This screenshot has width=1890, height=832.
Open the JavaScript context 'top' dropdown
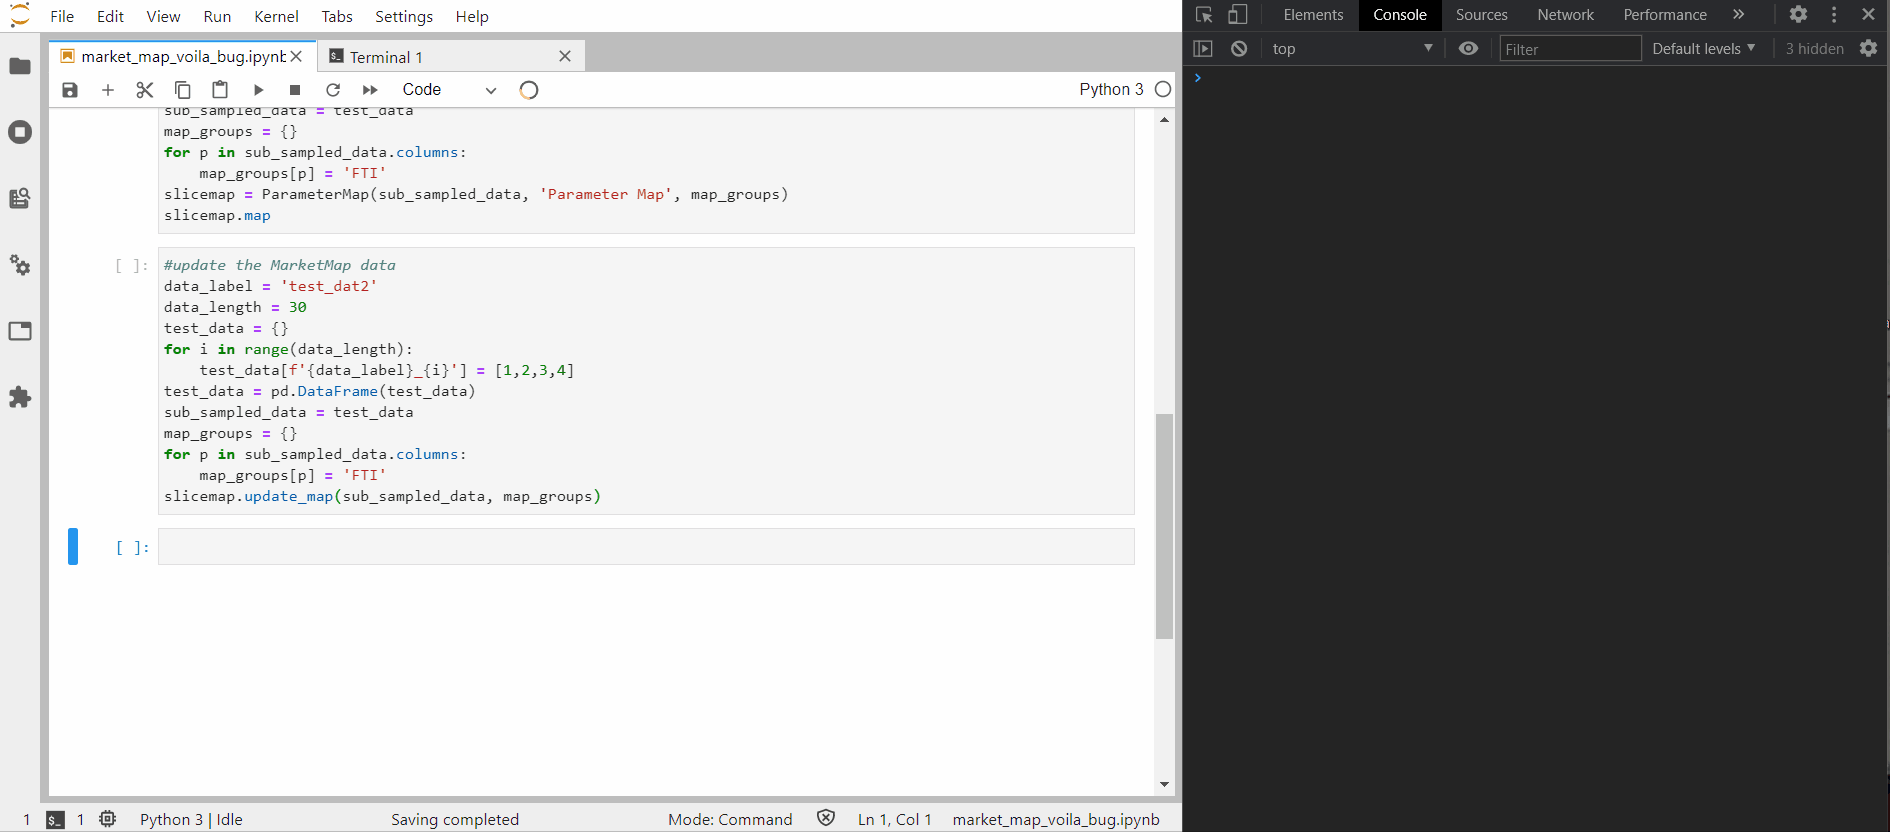coord(1352,49)
